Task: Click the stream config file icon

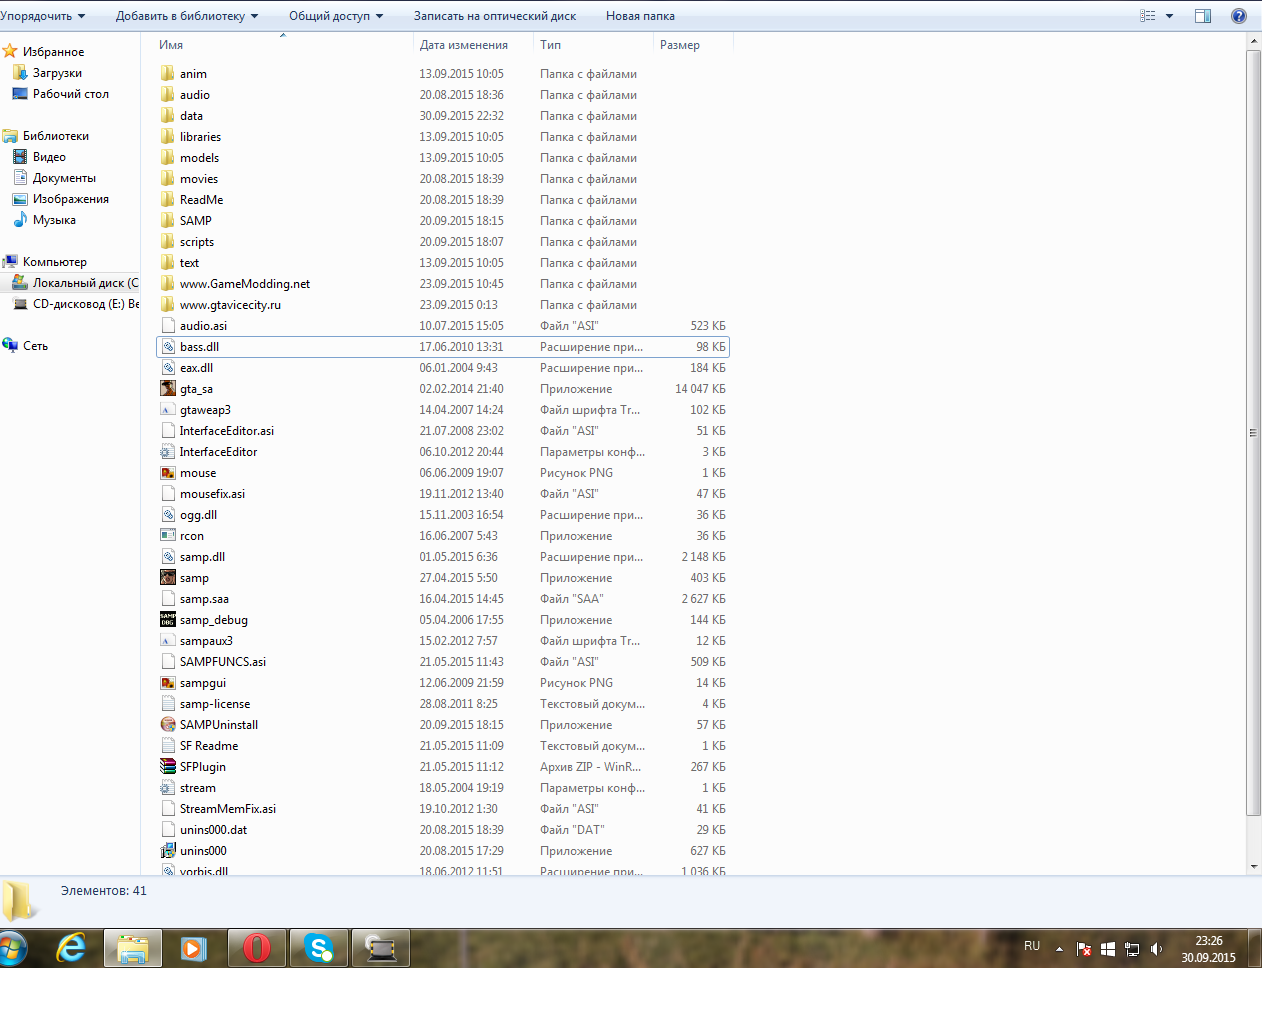Action: click(168, 788)
